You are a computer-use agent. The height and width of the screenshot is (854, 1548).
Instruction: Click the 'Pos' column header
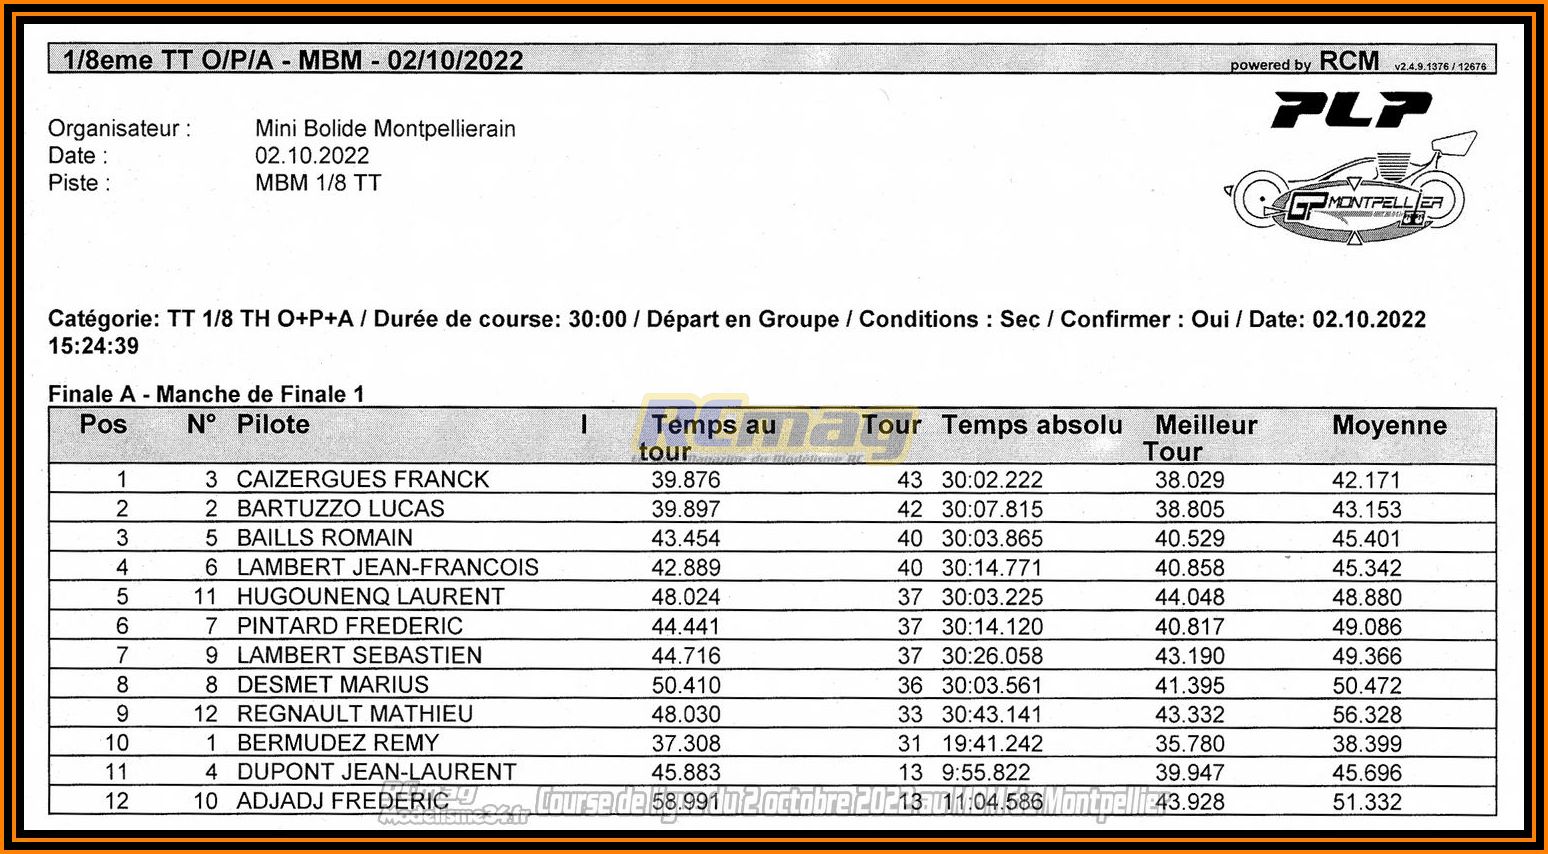[x=103, y=424]
